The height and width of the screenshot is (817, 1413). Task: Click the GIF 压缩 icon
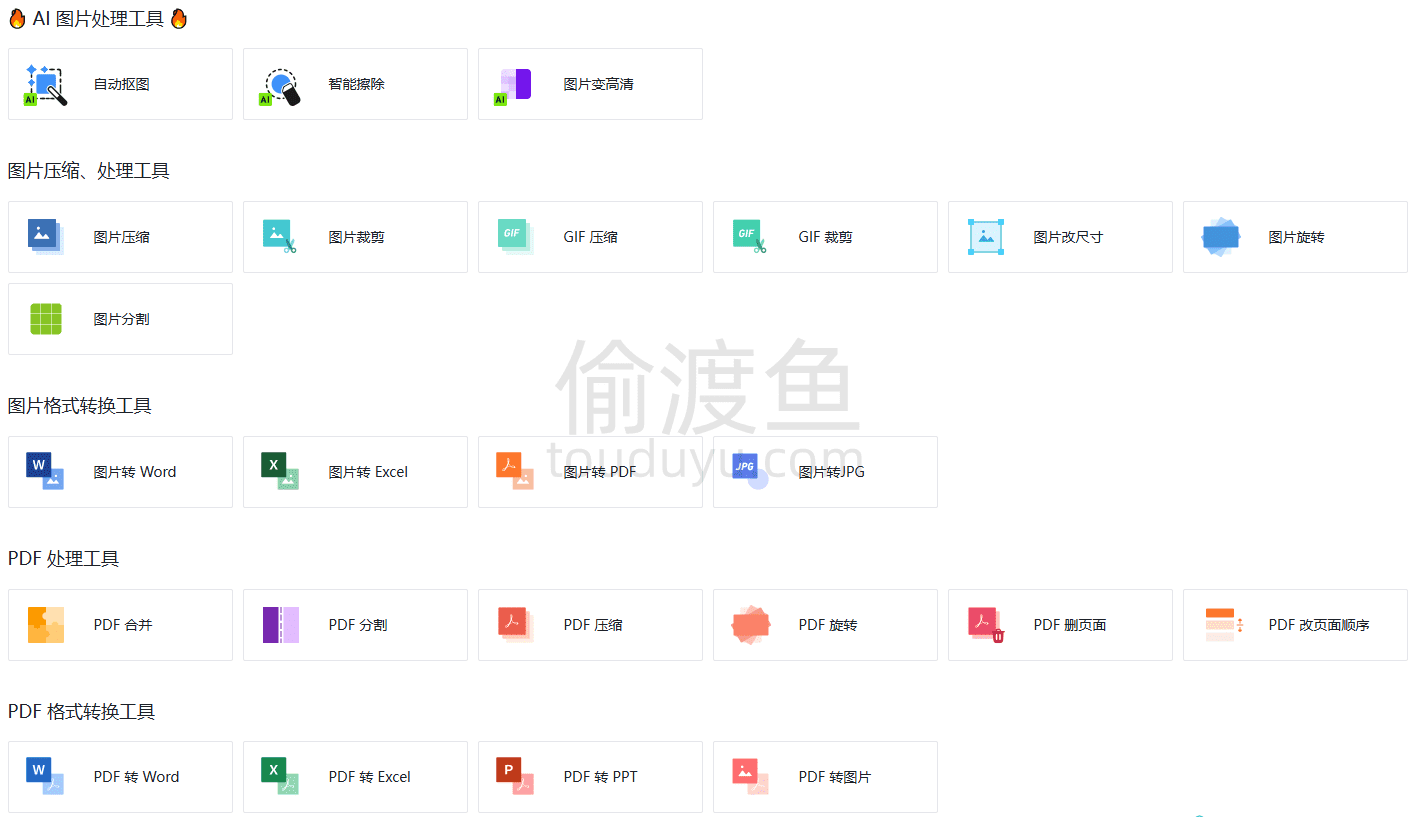(x=515, y=237)
